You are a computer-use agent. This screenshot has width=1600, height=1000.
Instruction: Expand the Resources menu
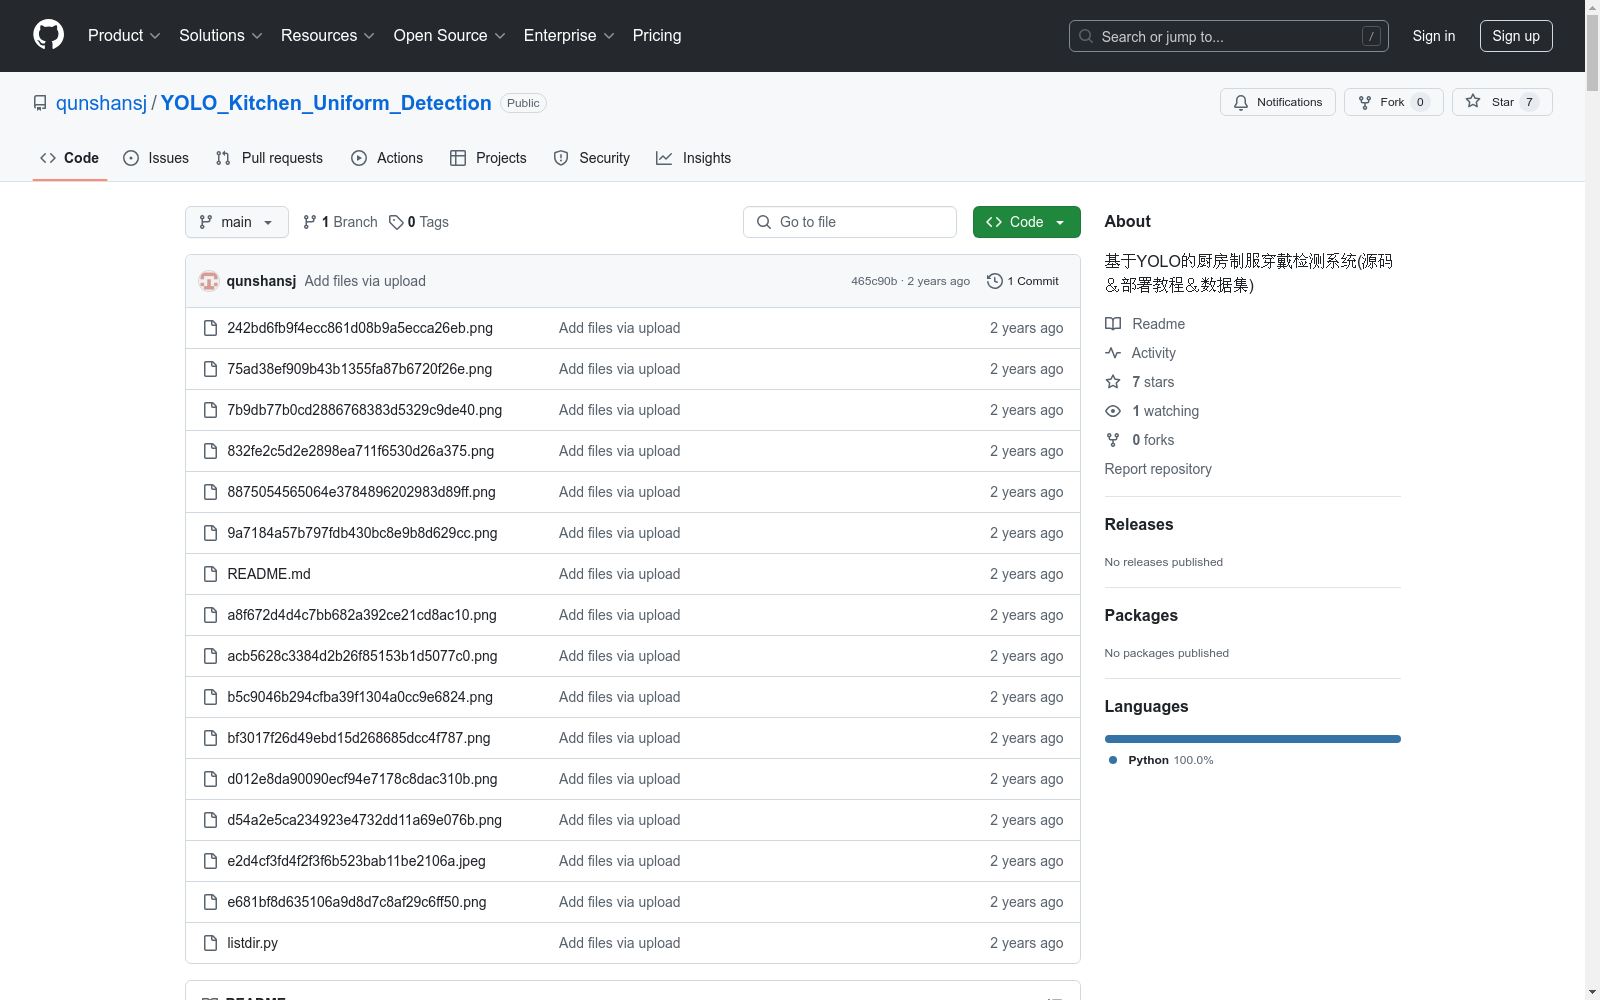pos(328,35)
